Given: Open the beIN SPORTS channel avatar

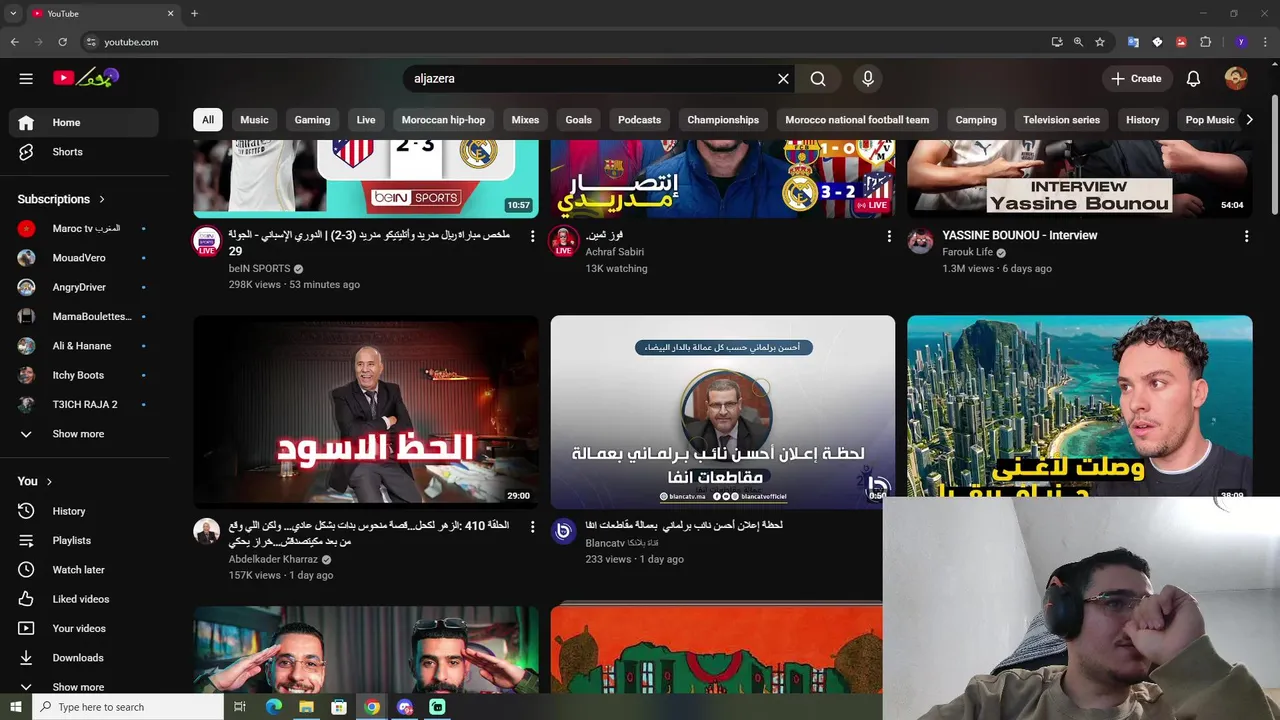Looking at the screenshot, I should [x=207, y=241].
